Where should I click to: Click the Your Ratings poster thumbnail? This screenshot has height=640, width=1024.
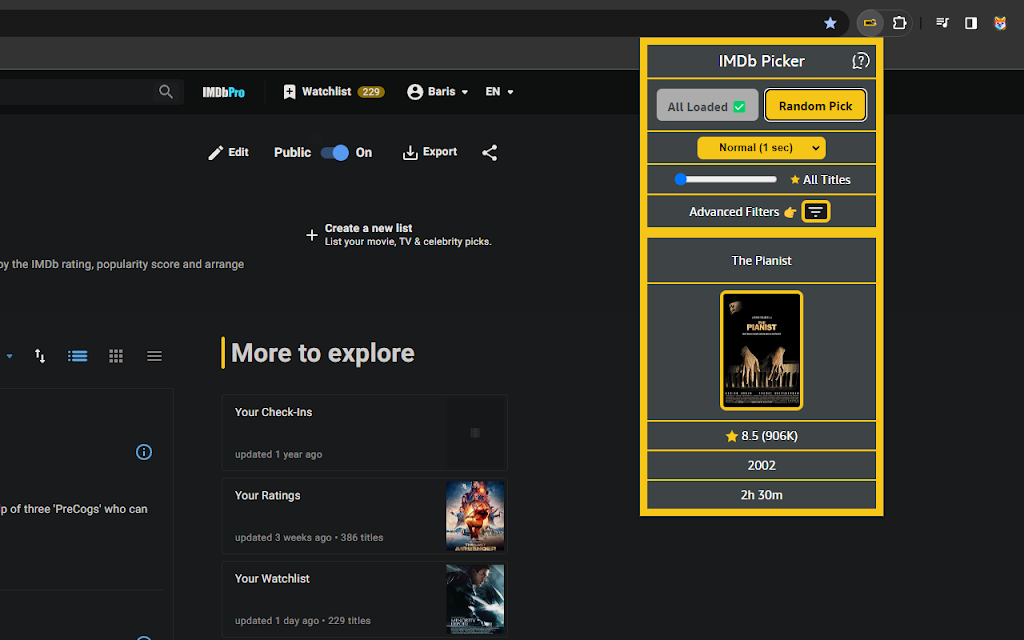tap(475, 516)
